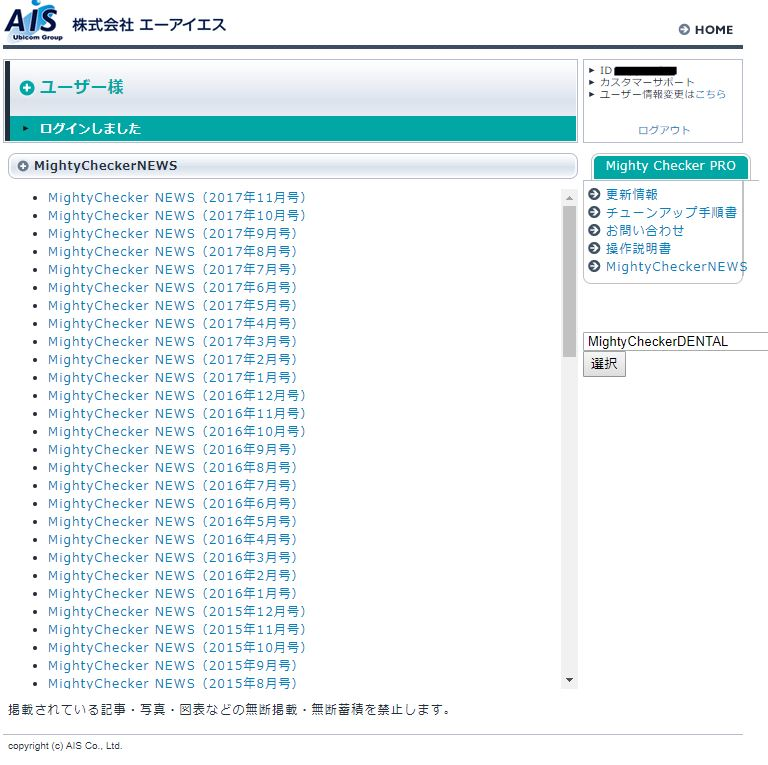Click the arrow icon next to 操作説明書
Viewport: 768px width, 765px height.
(x=595, y=249)
